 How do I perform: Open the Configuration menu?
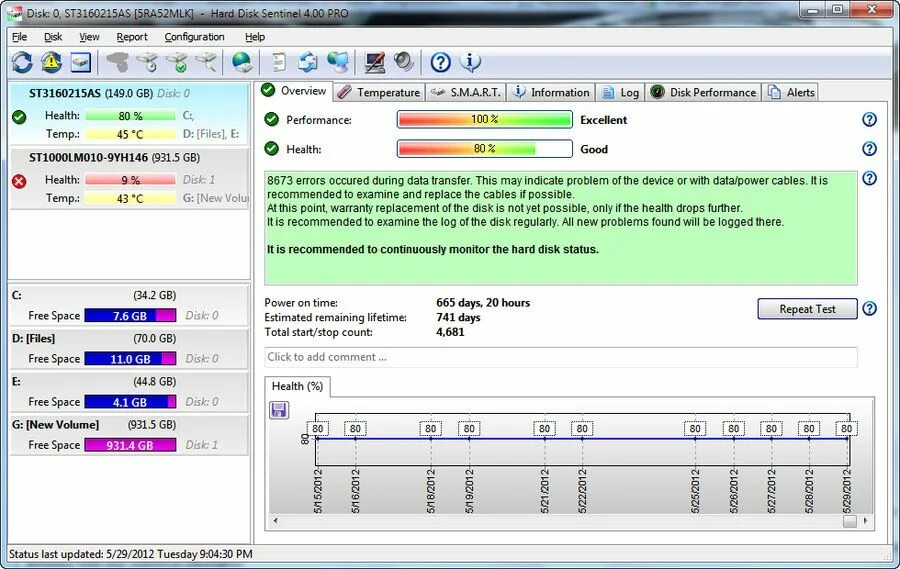195,37
